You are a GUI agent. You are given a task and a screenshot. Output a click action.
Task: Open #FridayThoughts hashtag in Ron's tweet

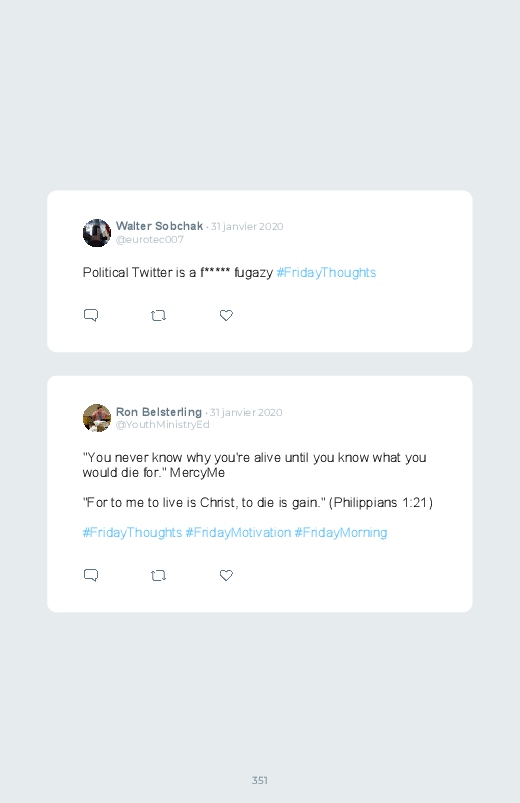tap(132, 533)
